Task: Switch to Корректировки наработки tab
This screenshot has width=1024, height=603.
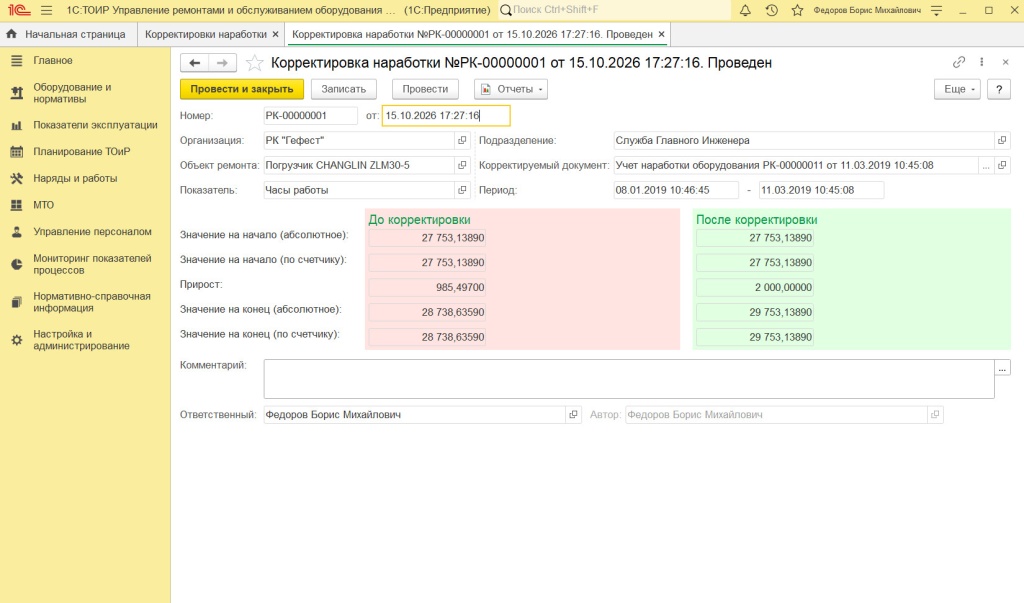Action: point(206,34)
